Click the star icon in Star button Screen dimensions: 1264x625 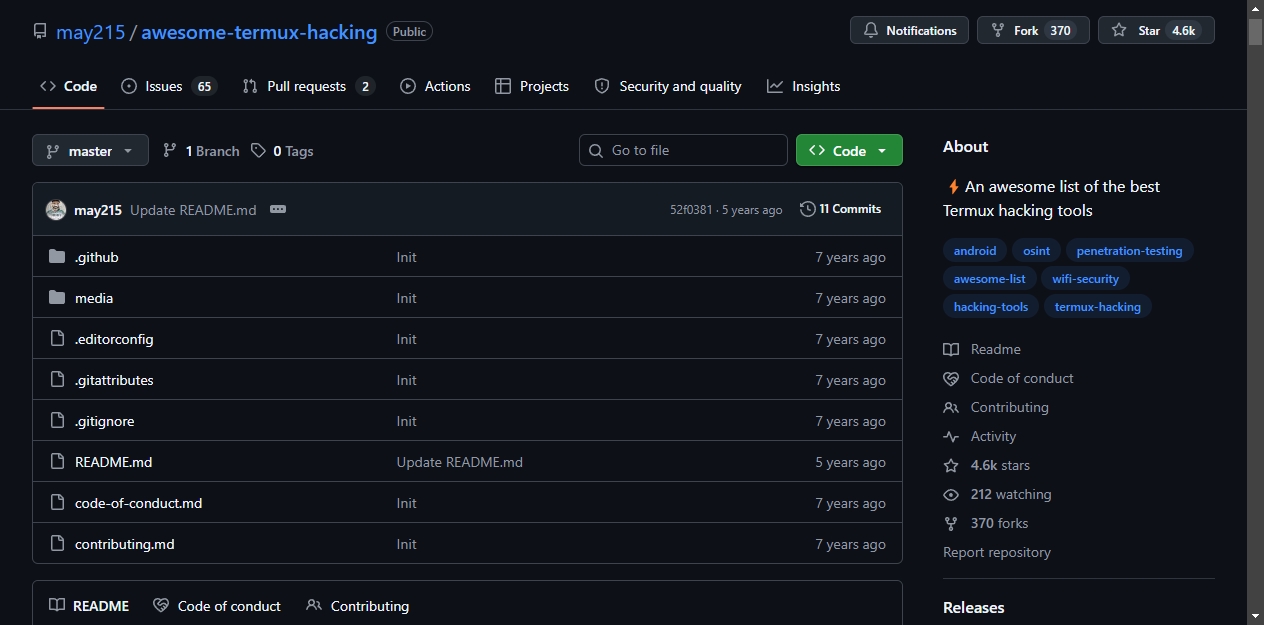pos(1119,31)
